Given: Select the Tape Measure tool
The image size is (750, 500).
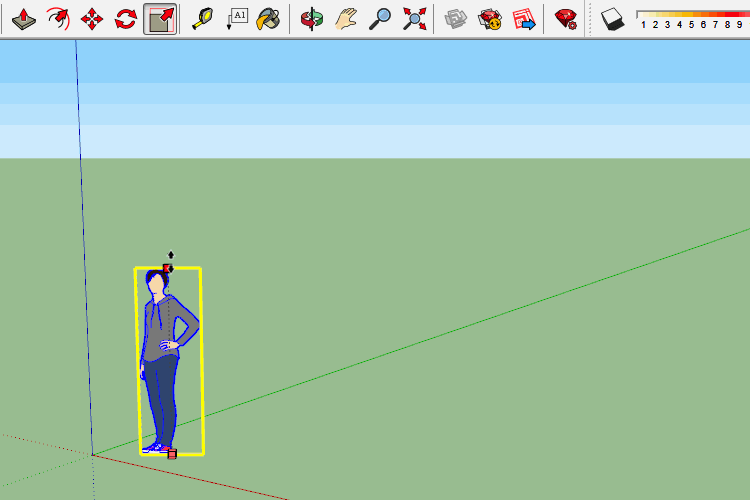Looking at the screenshot, I should pyautogui.click(x=203, y=18).
